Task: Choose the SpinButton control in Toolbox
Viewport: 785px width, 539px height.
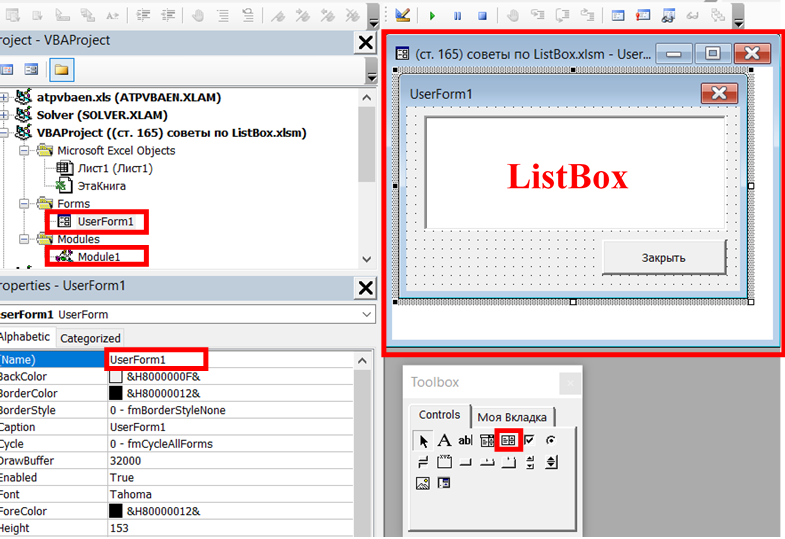Action: [551, 462]
